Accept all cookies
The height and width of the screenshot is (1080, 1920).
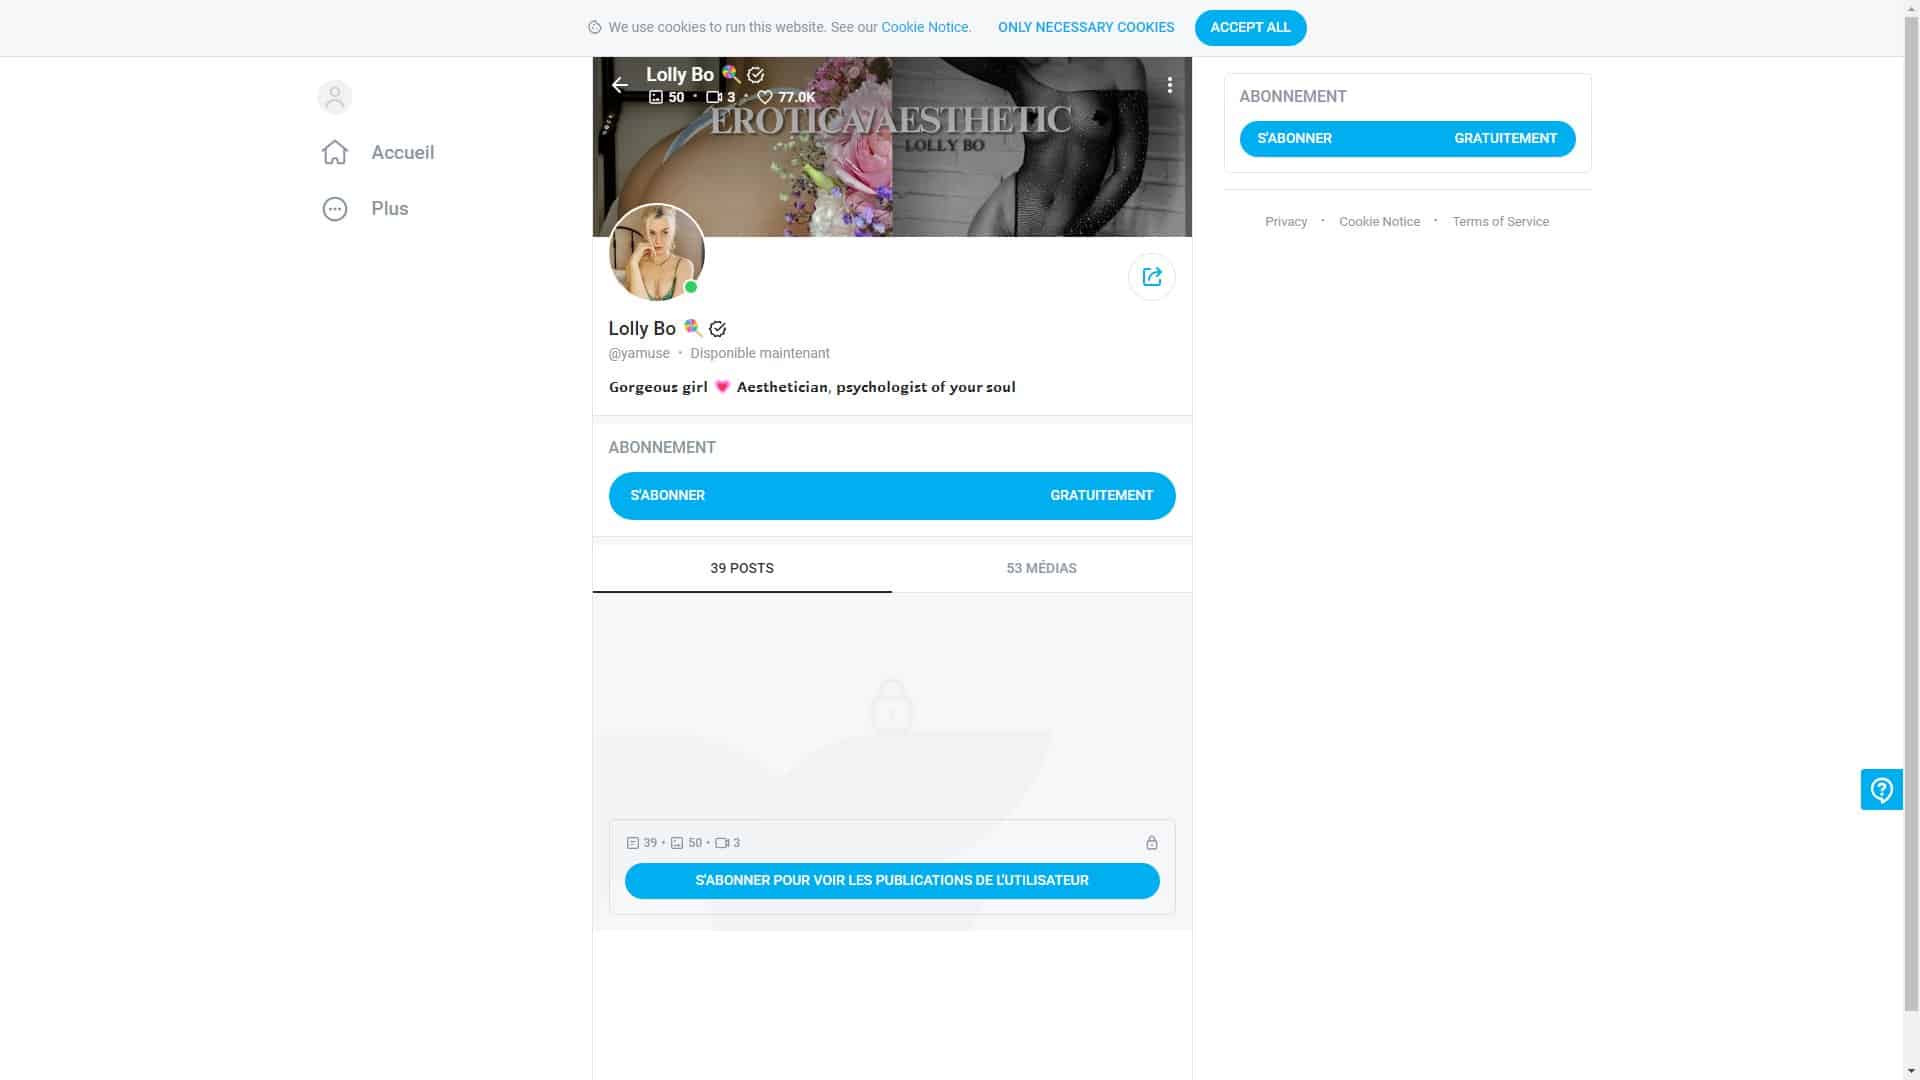pyautogui.click(x=1250, y=27)
